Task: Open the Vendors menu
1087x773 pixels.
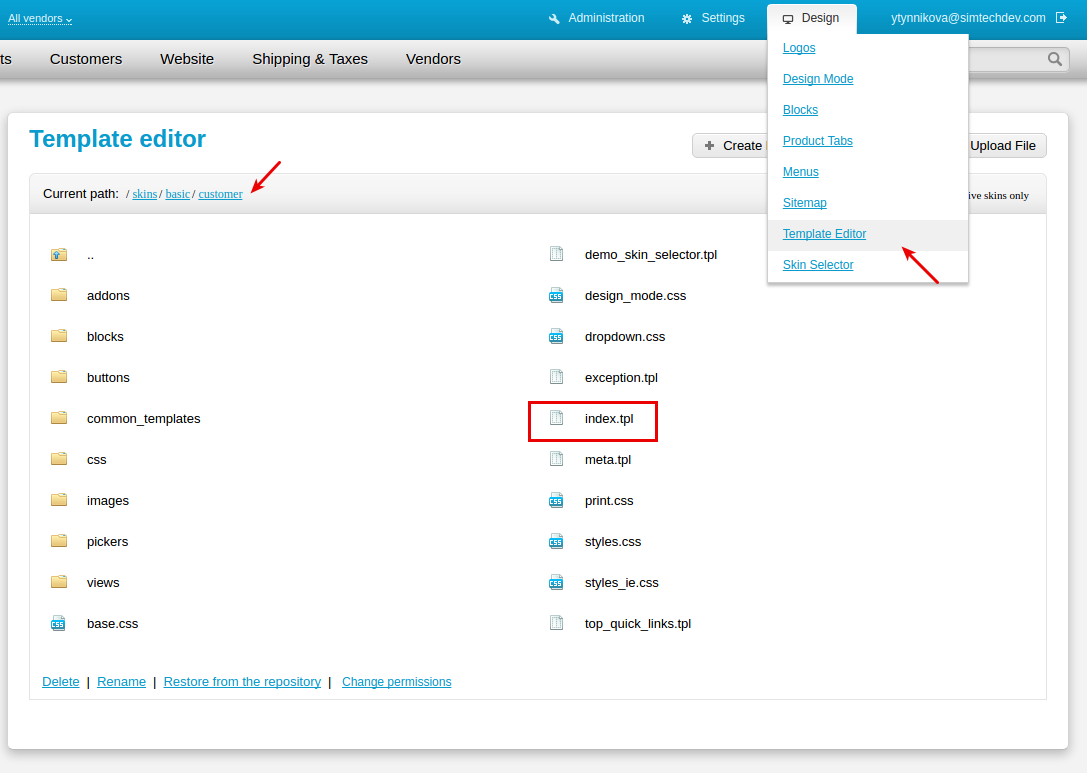Action: tap(433, 59)
